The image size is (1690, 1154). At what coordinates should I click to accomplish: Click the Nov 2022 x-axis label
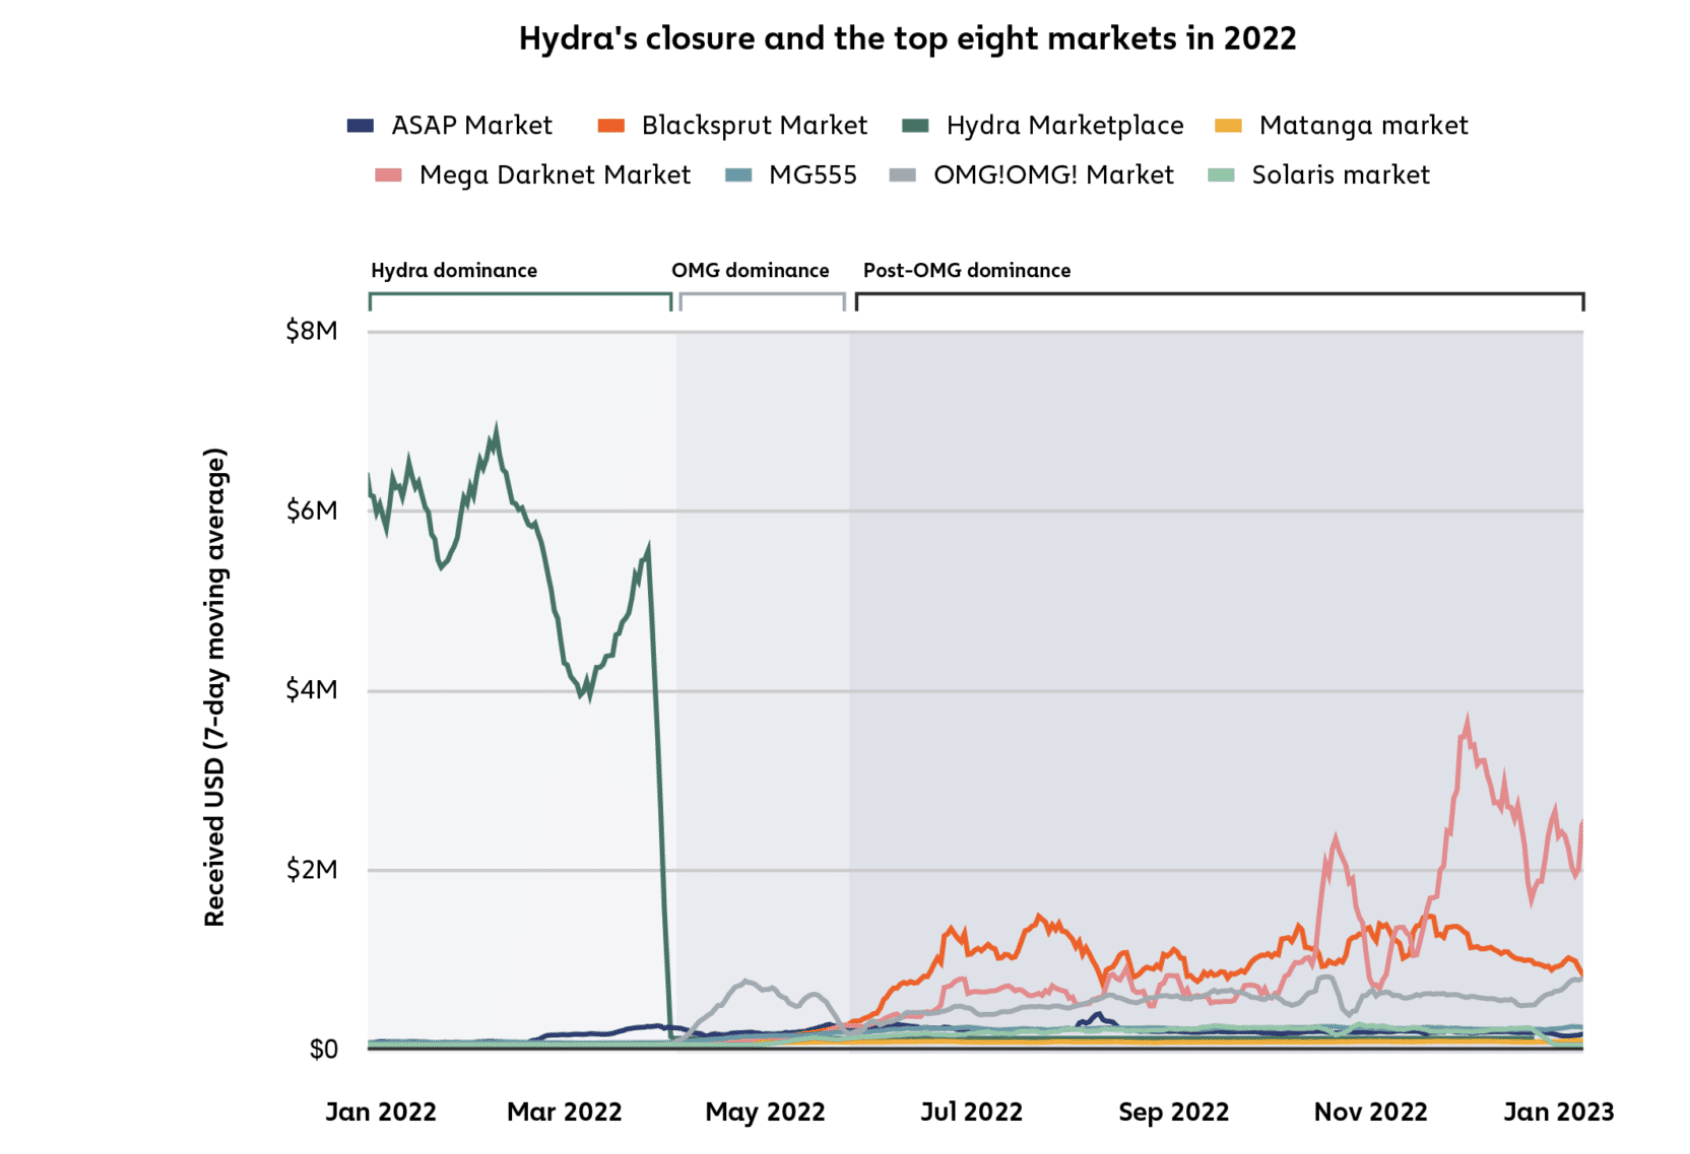coord(1371,1112)
